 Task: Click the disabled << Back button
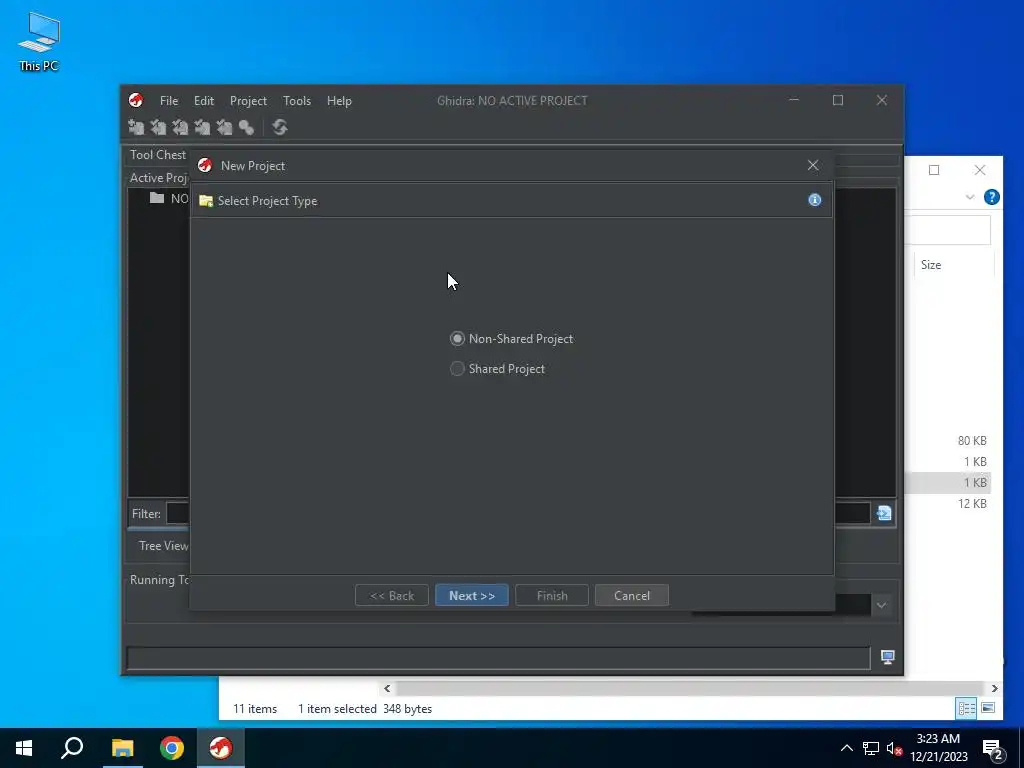click(x=392, y=596)
